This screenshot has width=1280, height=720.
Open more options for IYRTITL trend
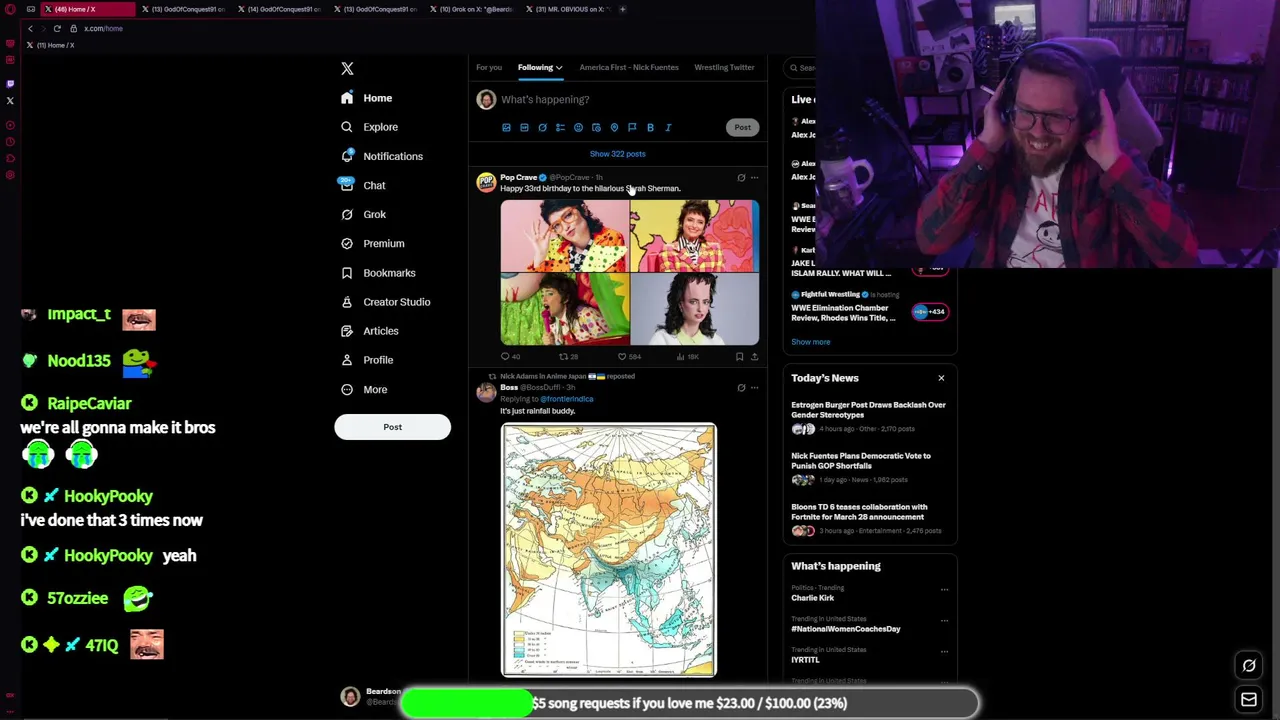(944, 652)
